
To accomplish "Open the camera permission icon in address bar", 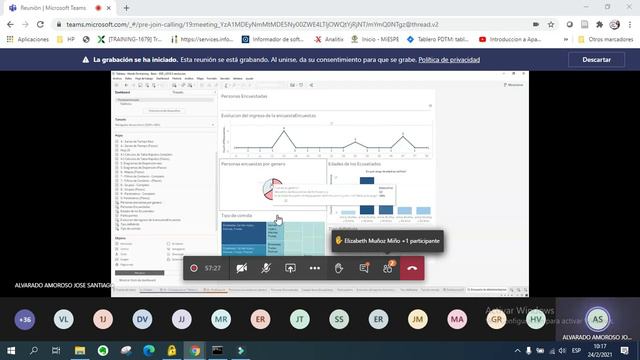I will [536, 24].
